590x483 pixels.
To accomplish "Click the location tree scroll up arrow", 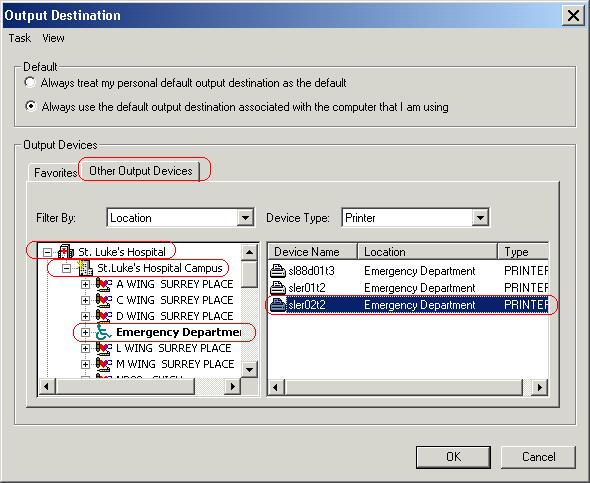I will [x=249, y=252].
